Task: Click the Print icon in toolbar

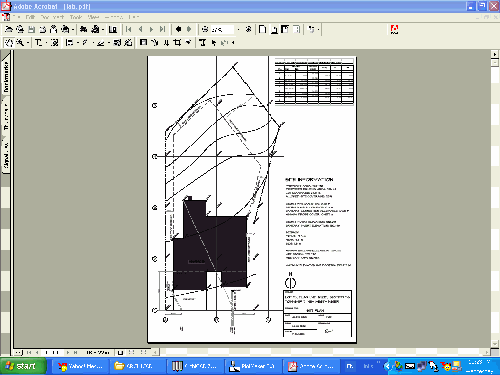Action: (43, 30)
